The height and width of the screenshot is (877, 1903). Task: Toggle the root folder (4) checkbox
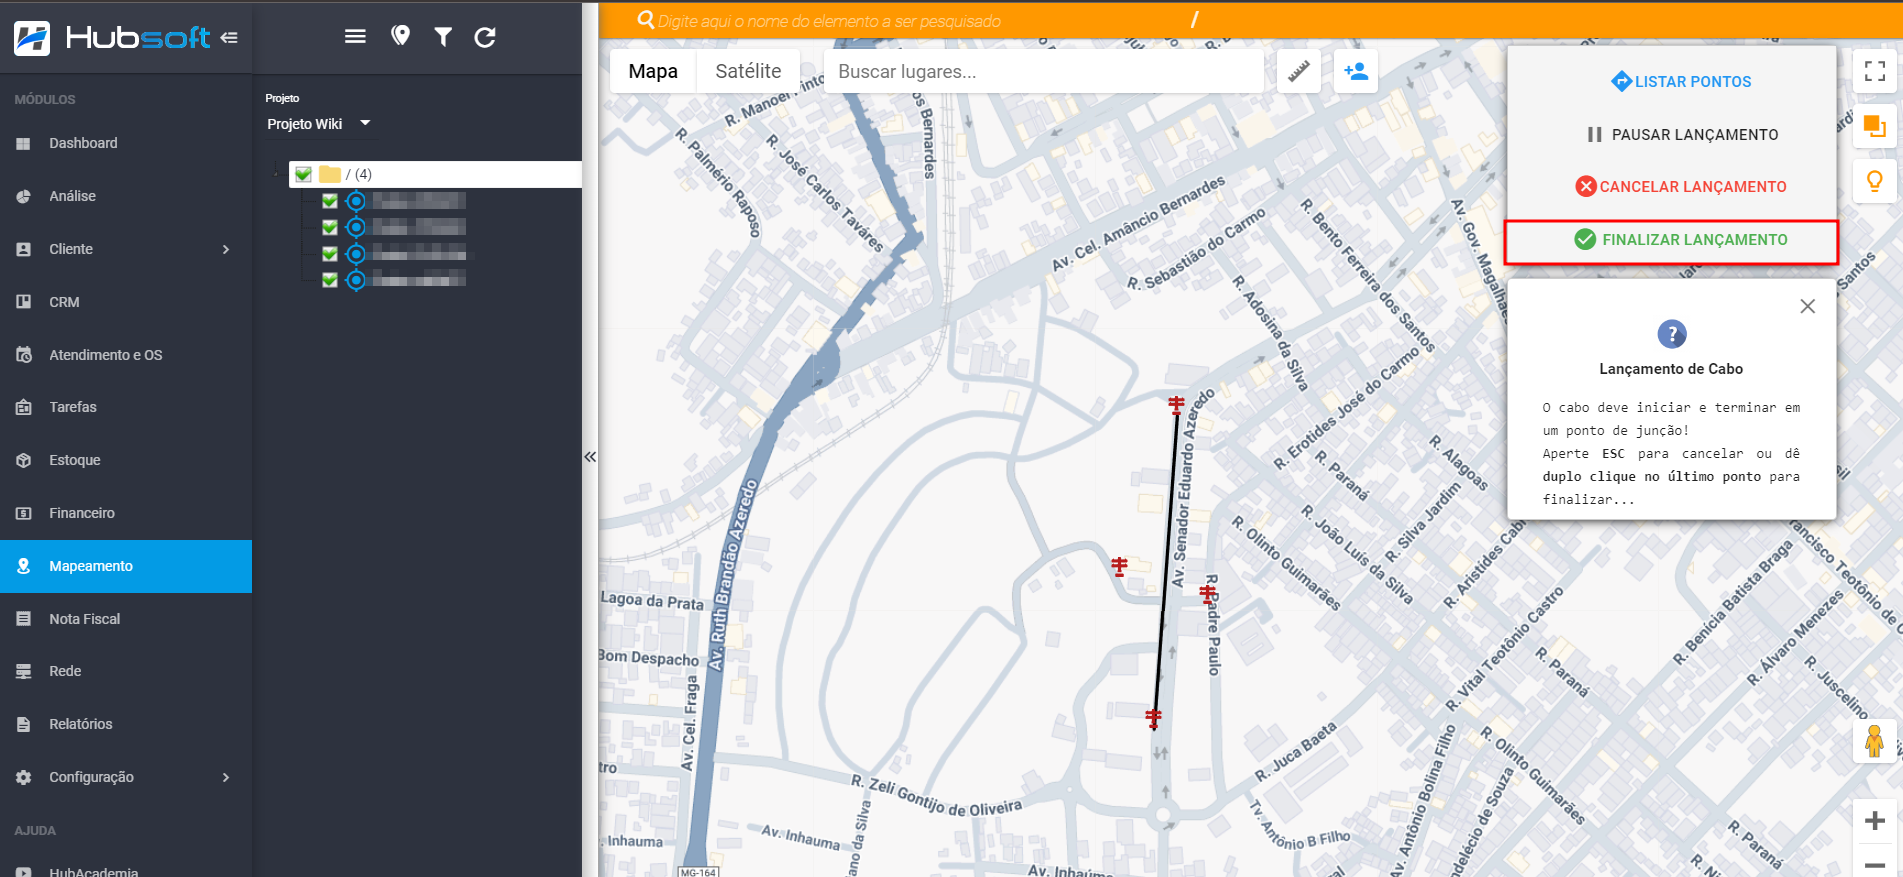(x=303, y=174)
